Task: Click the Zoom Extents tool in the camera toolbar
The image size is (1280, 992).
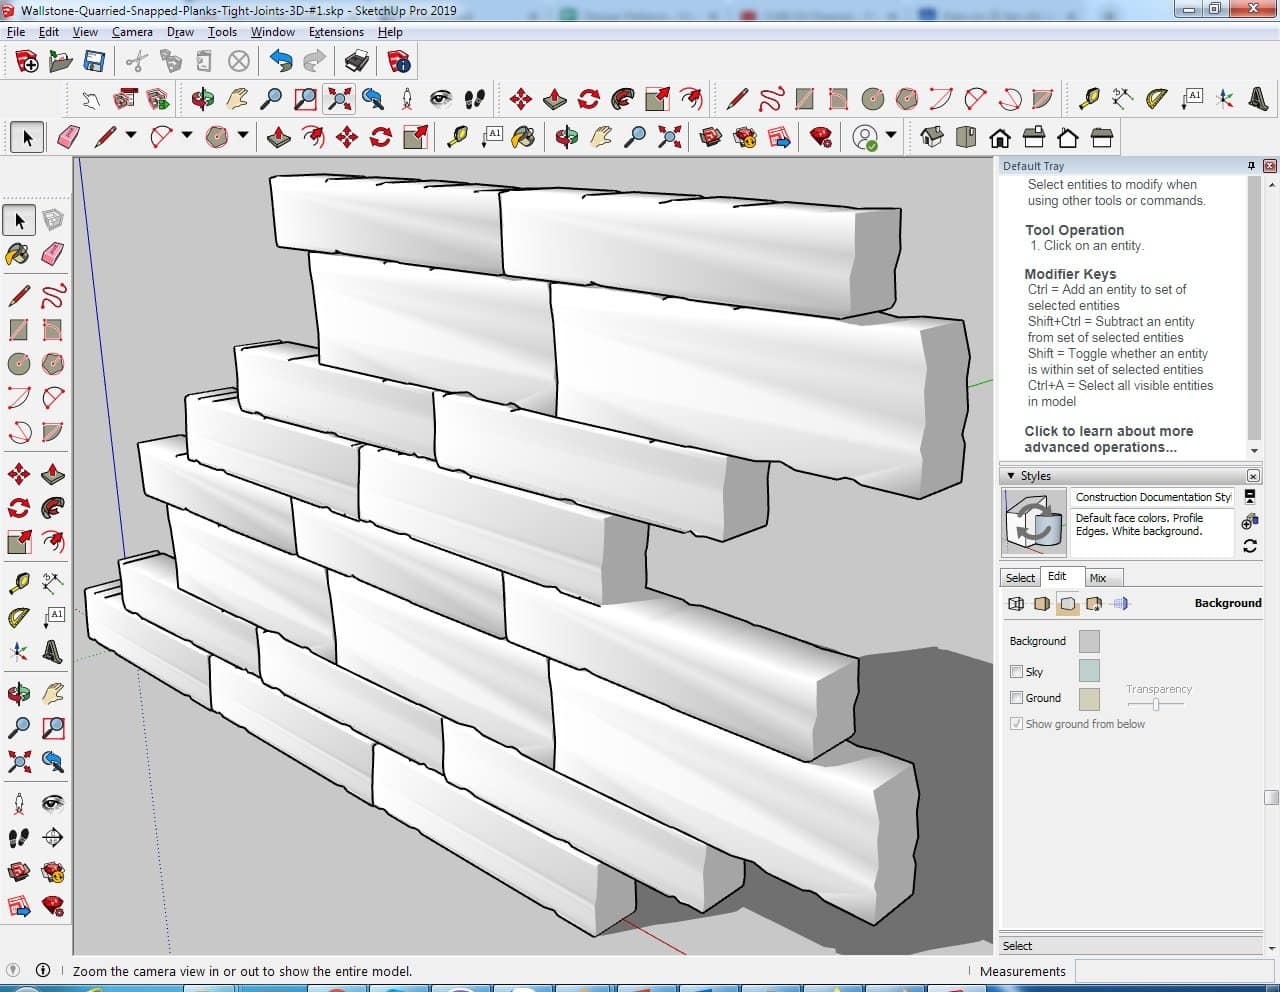Action: tap(340, 99)
